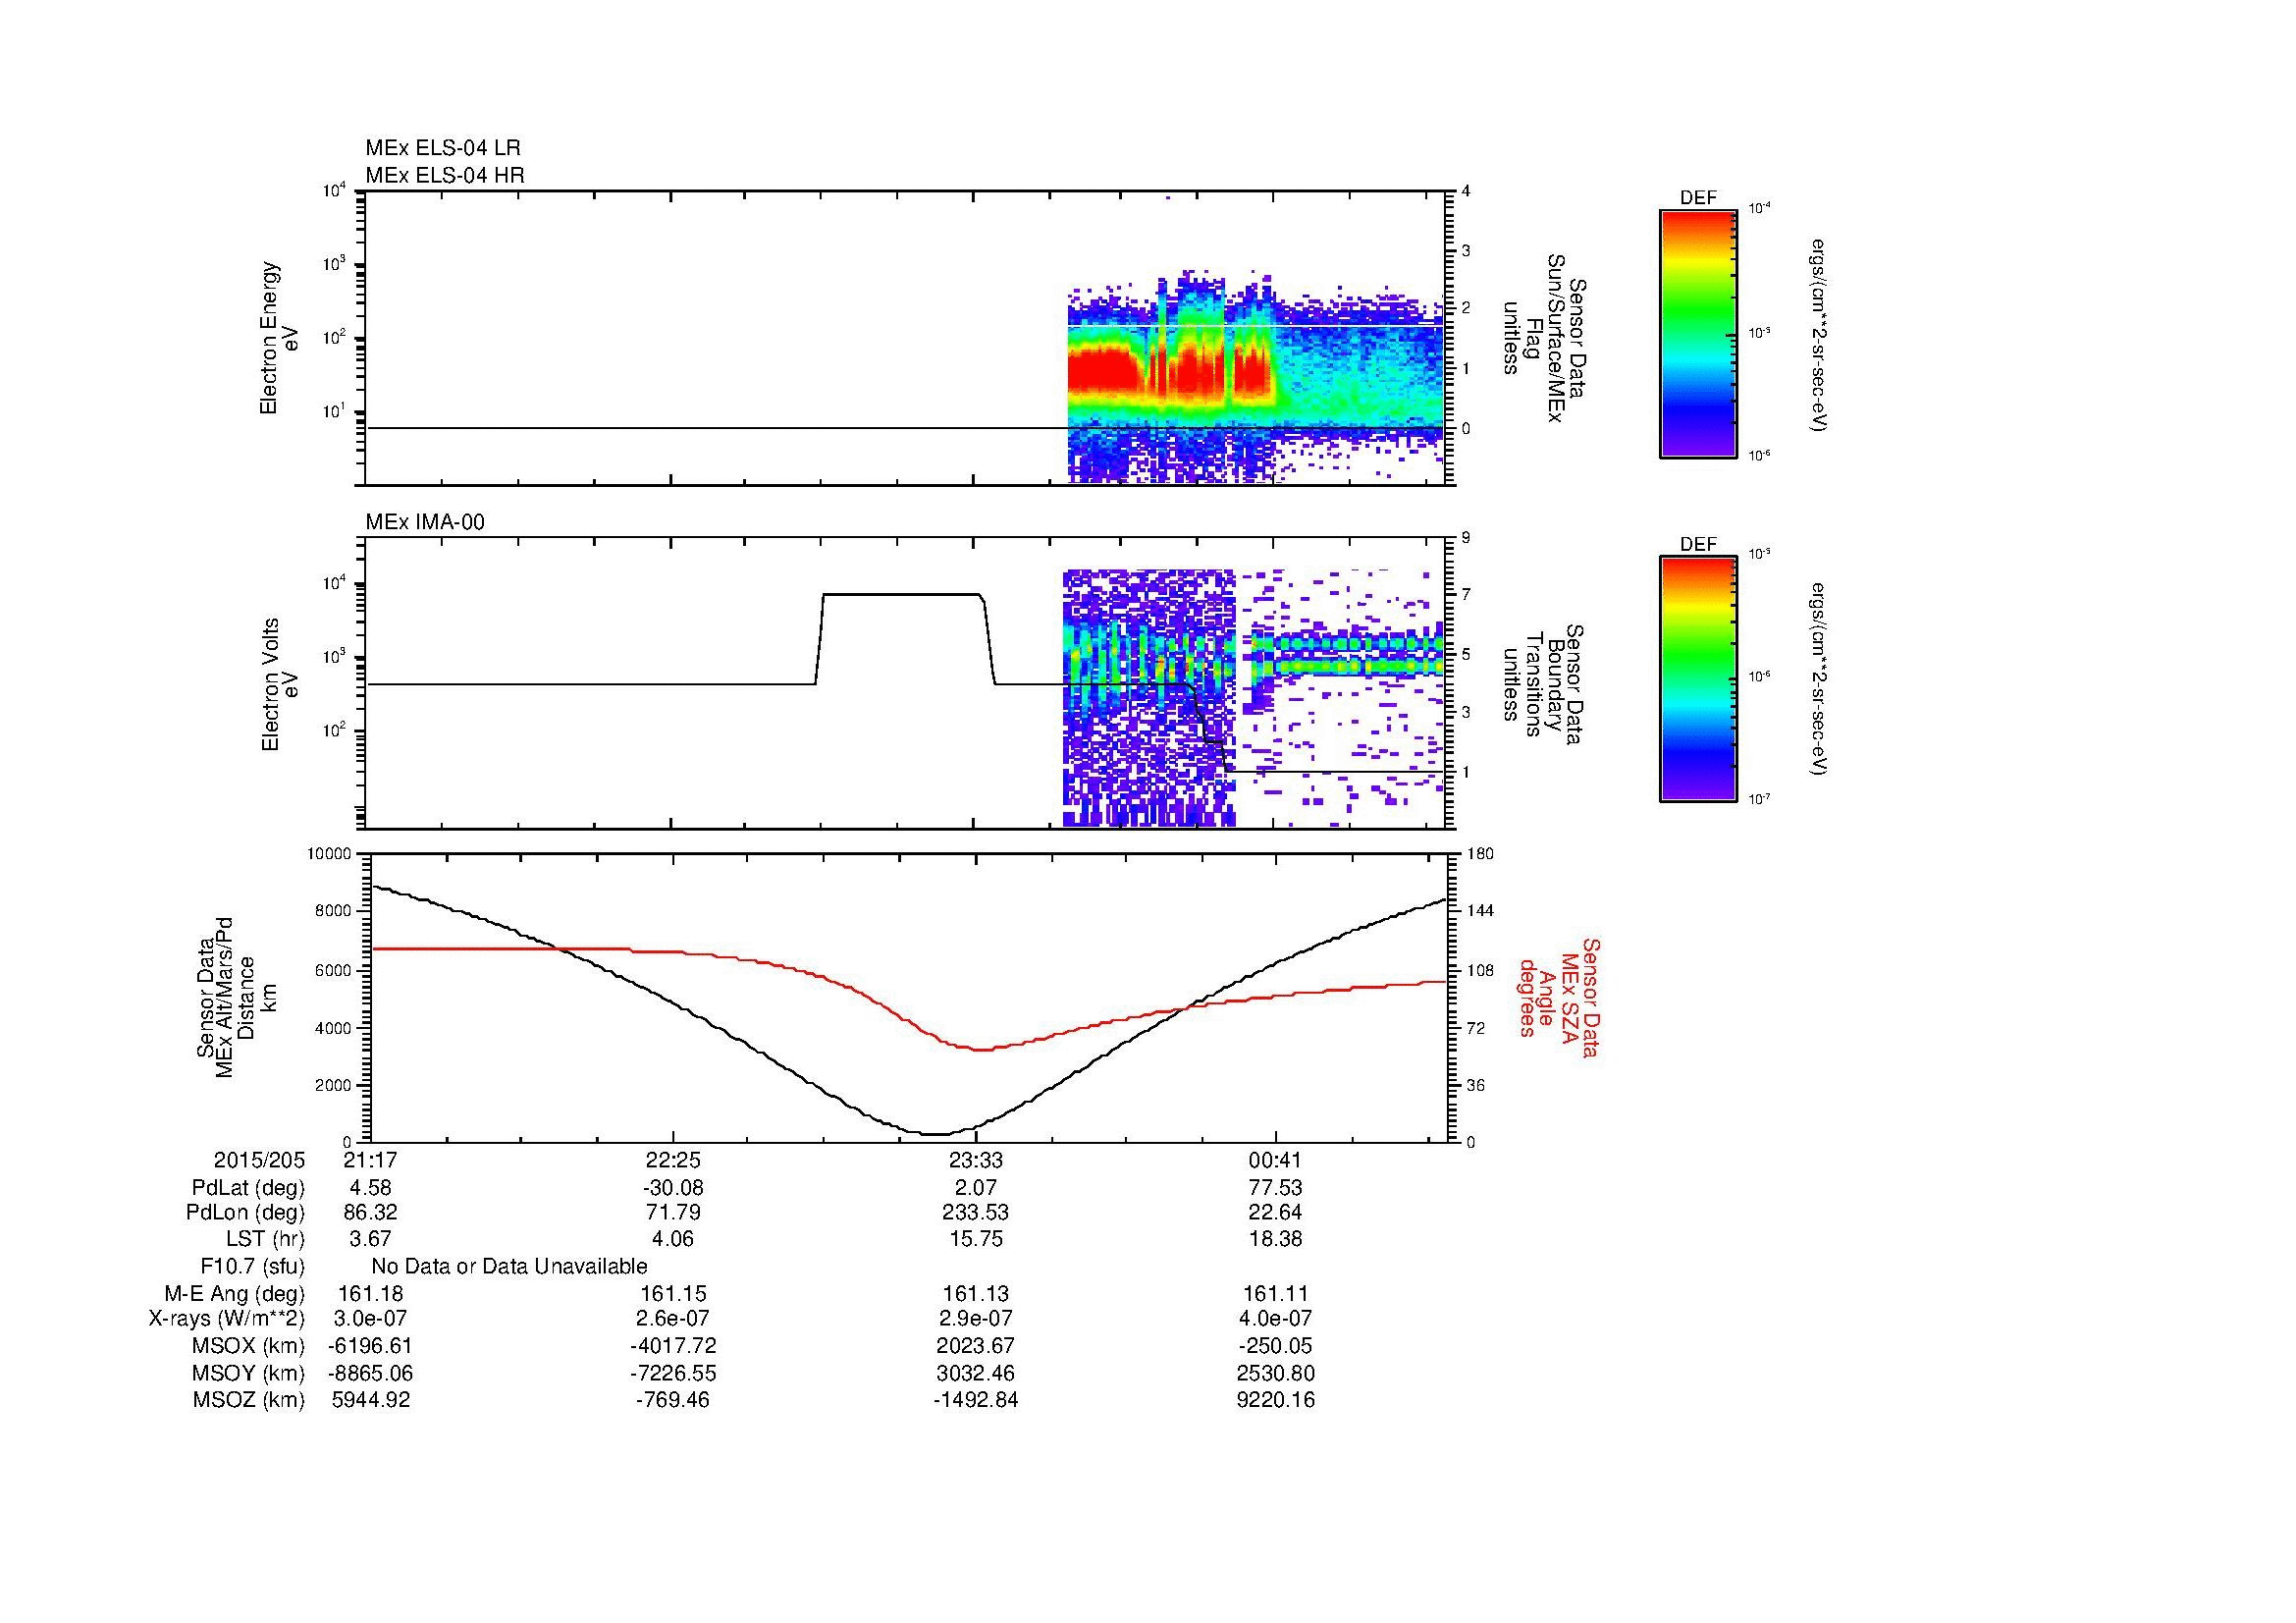This screenshot has width=2296, height=1623.
Task: Click the MSOY value '-7226.55'
Action: [x=673, y=1373]
